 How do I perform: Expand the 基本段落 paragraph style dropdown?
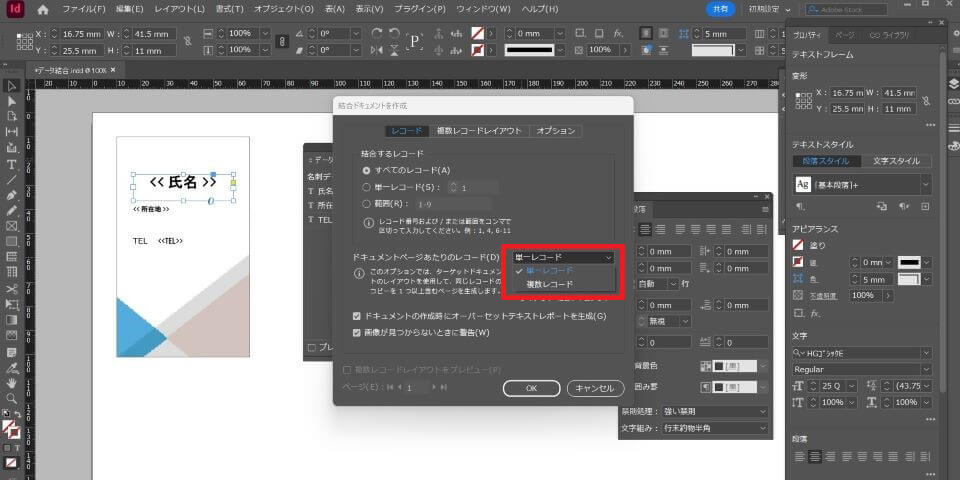click(x=927, y=184)
